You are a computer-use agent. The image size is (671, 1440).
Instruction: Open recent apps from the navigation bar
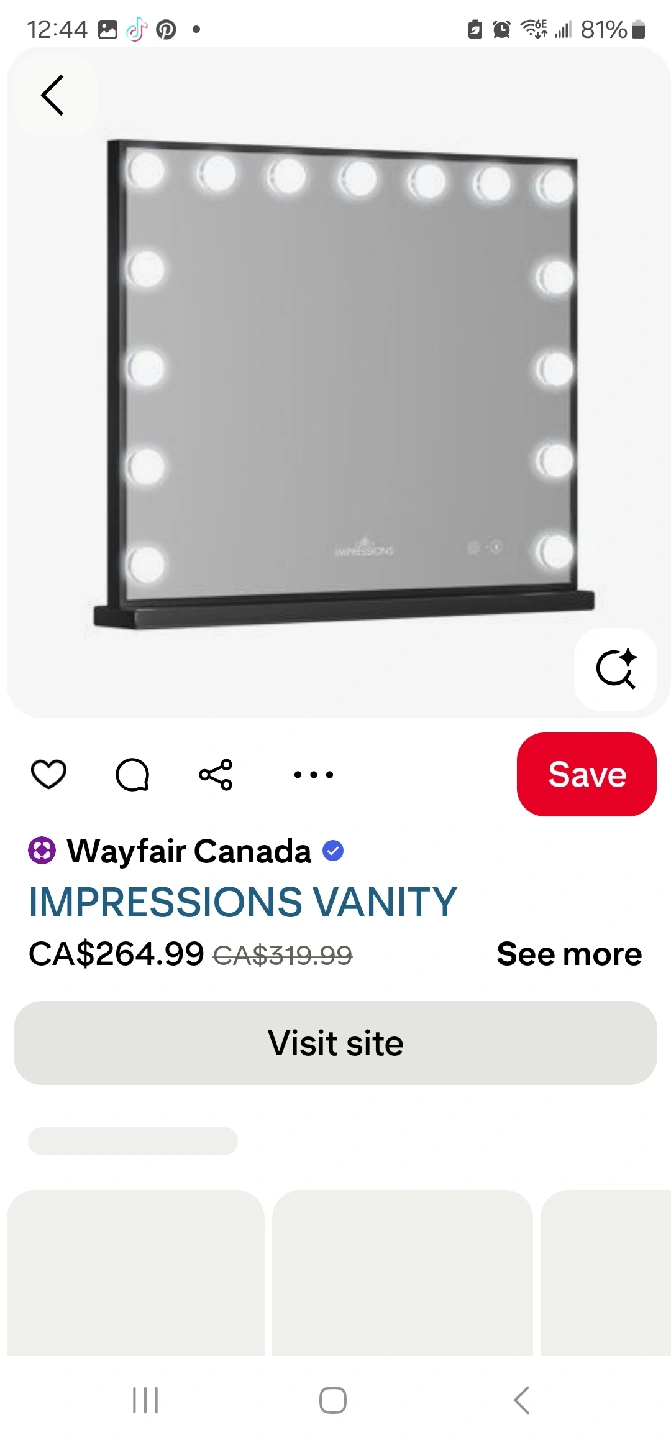[x=146, y=1400]
